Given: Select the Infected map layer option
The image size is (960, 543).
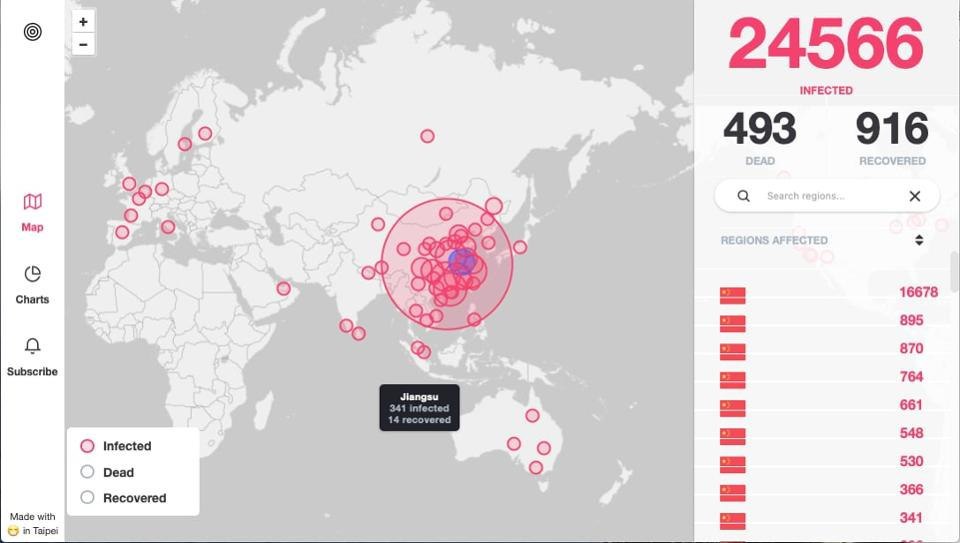Looking at the screenshot, I should coord(87,446).
